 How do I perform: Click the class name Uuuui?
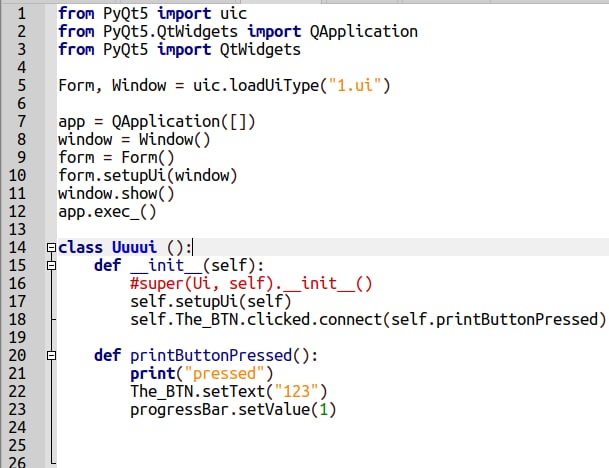coord(134,247)
